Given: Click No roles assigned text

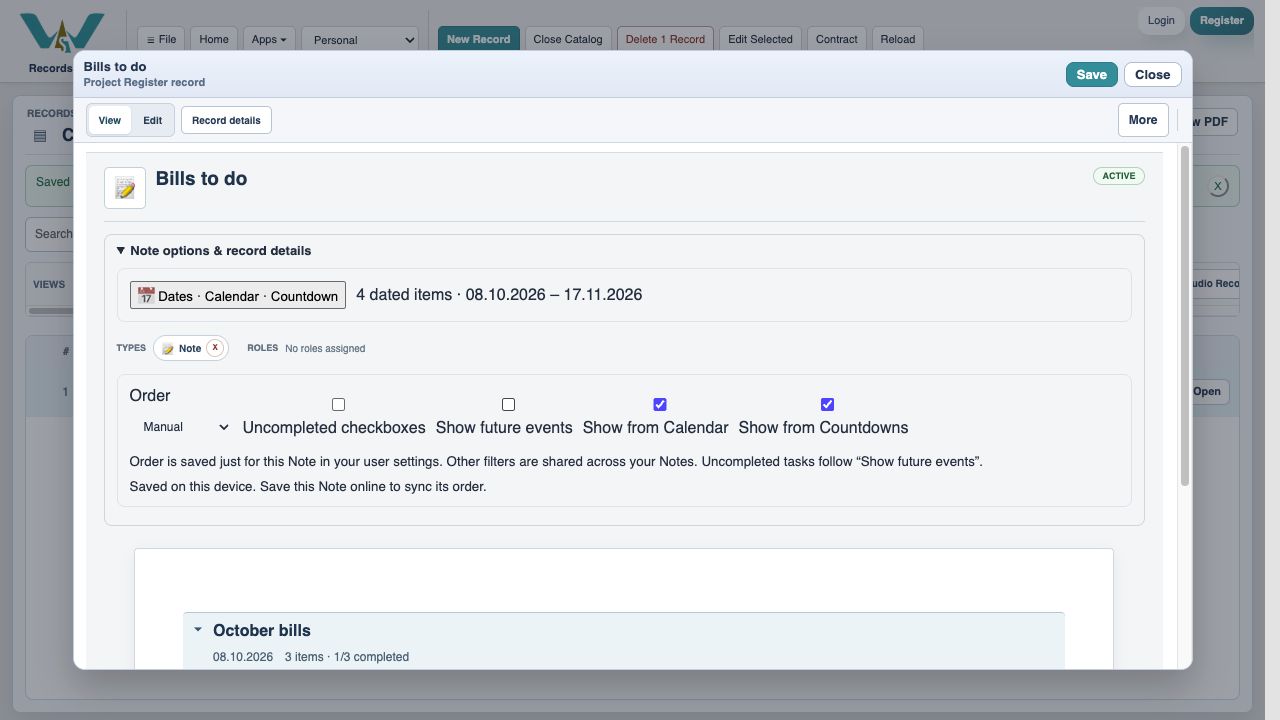Looking at the screenshot, I should (325, 349).
